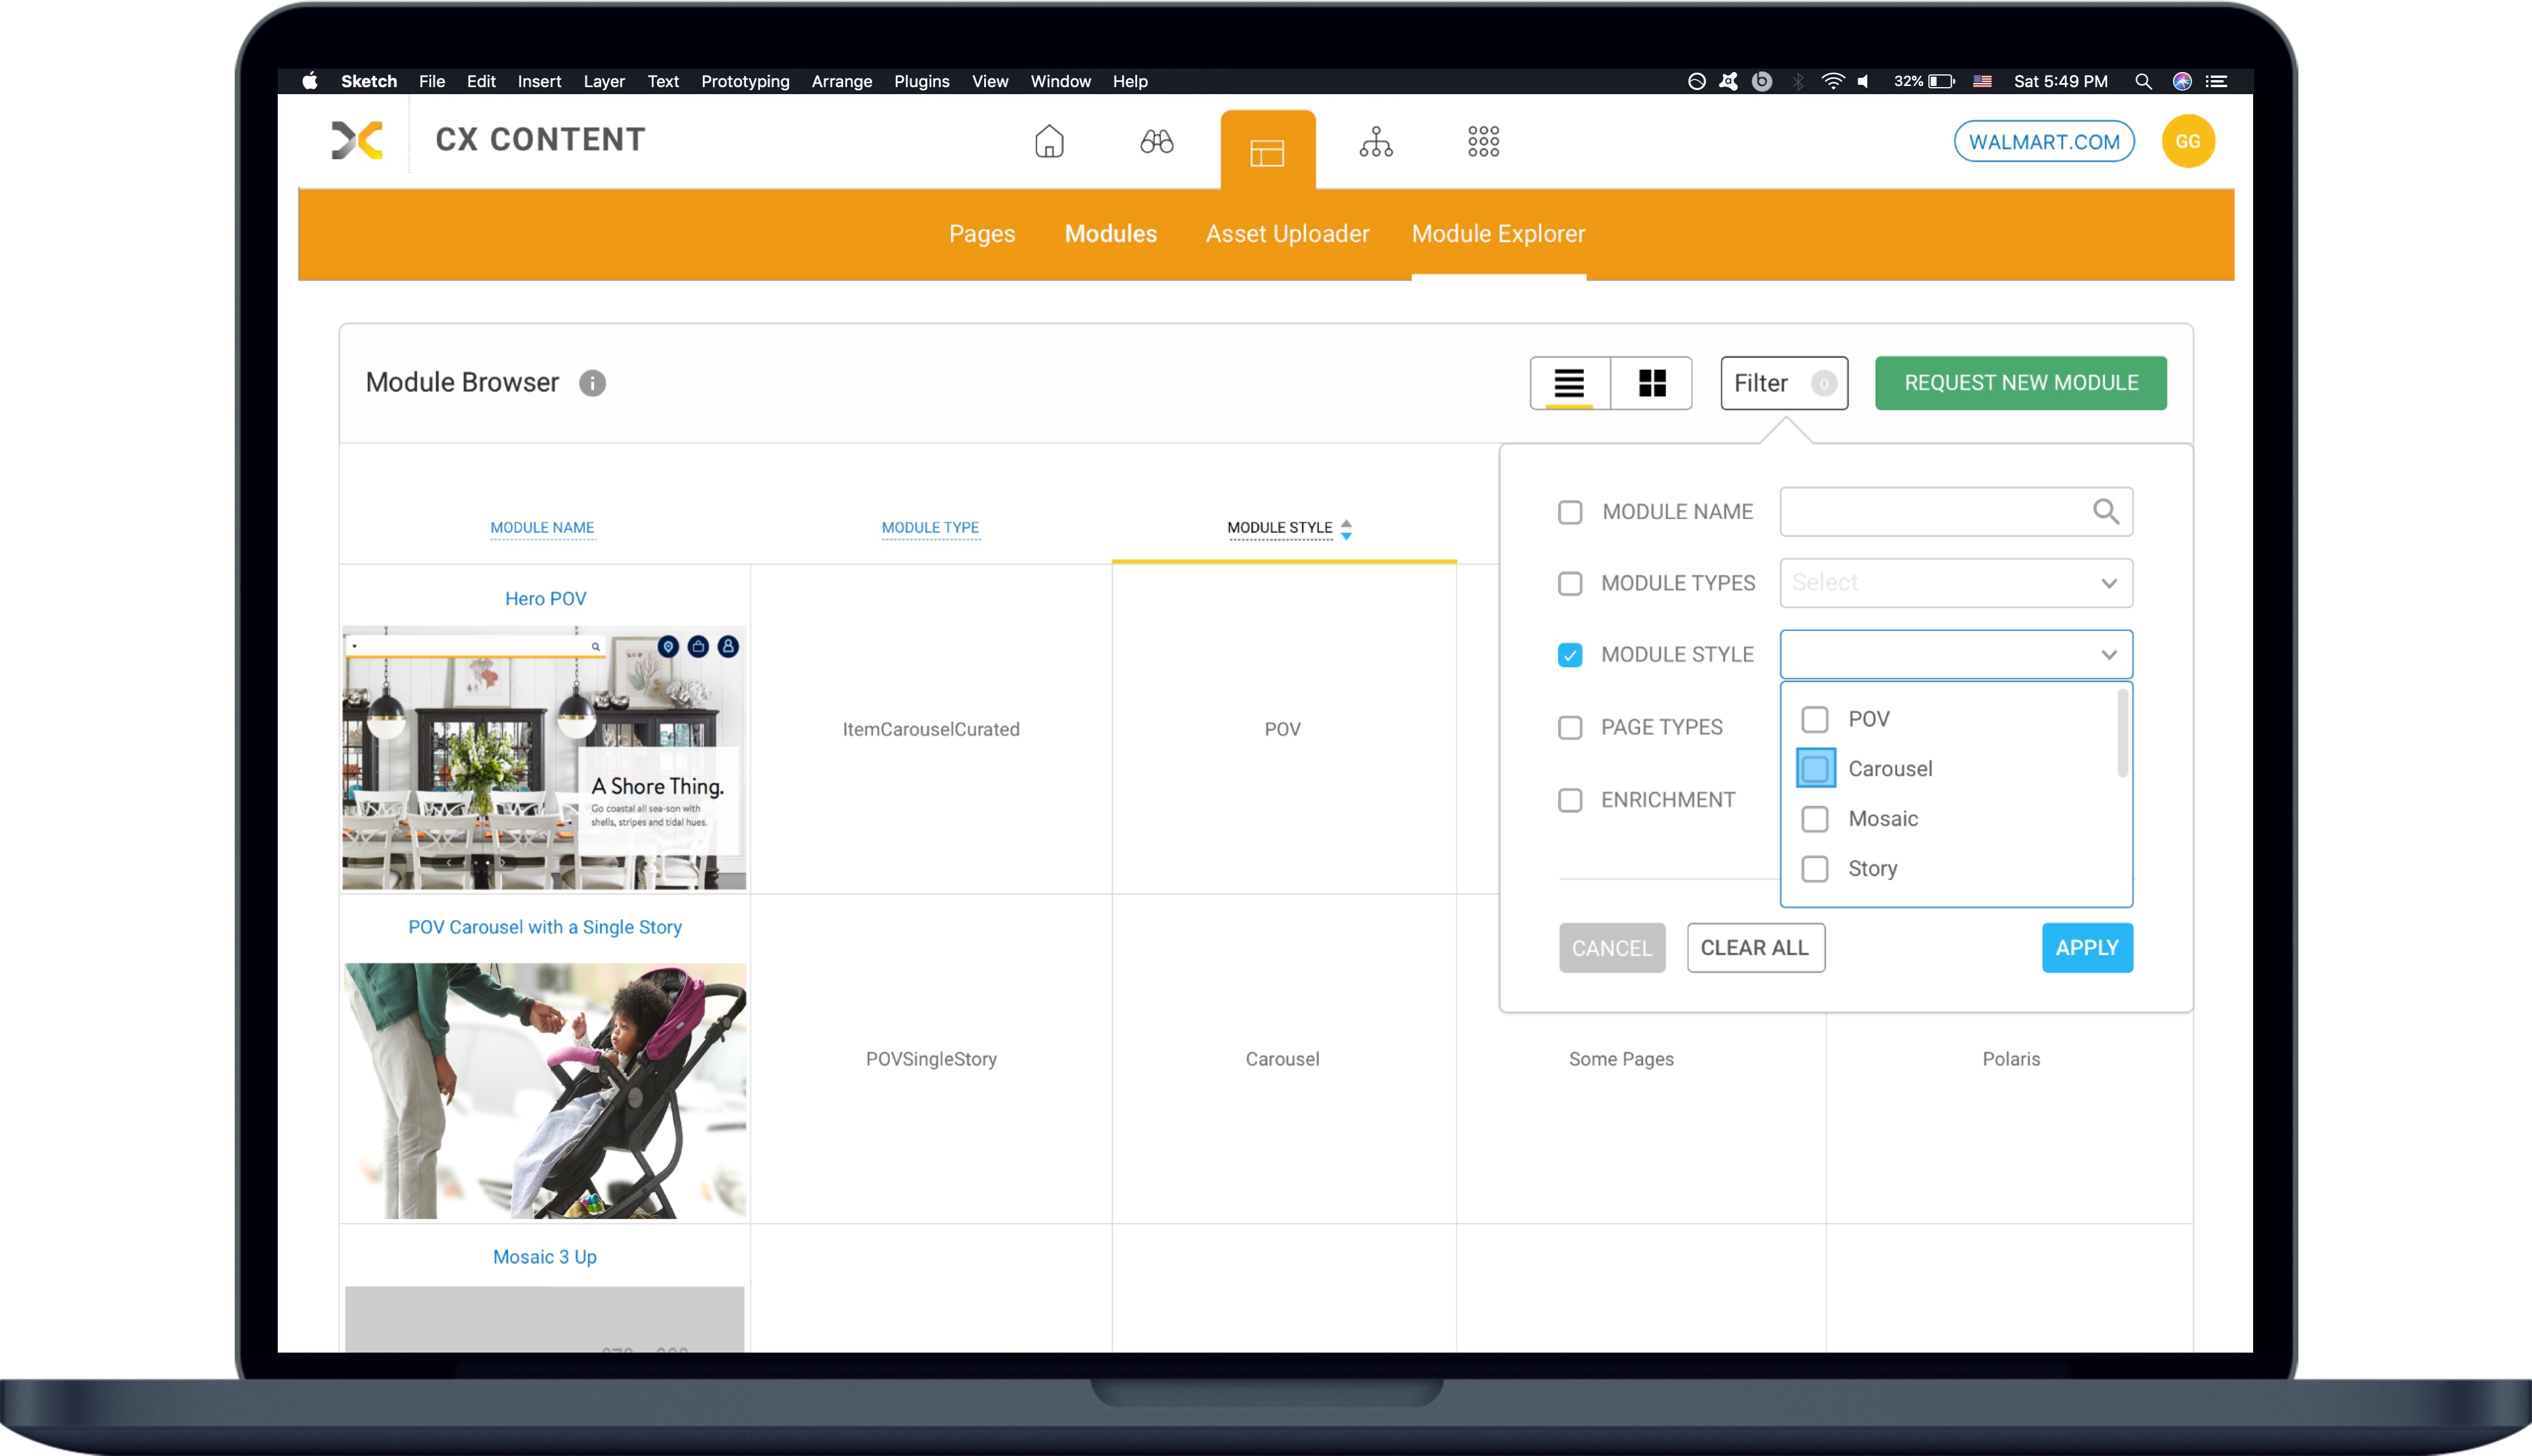Switch to the Asset Uploader tab
Viewport: 2532px width, 1456px height.
coord(1287,234)
